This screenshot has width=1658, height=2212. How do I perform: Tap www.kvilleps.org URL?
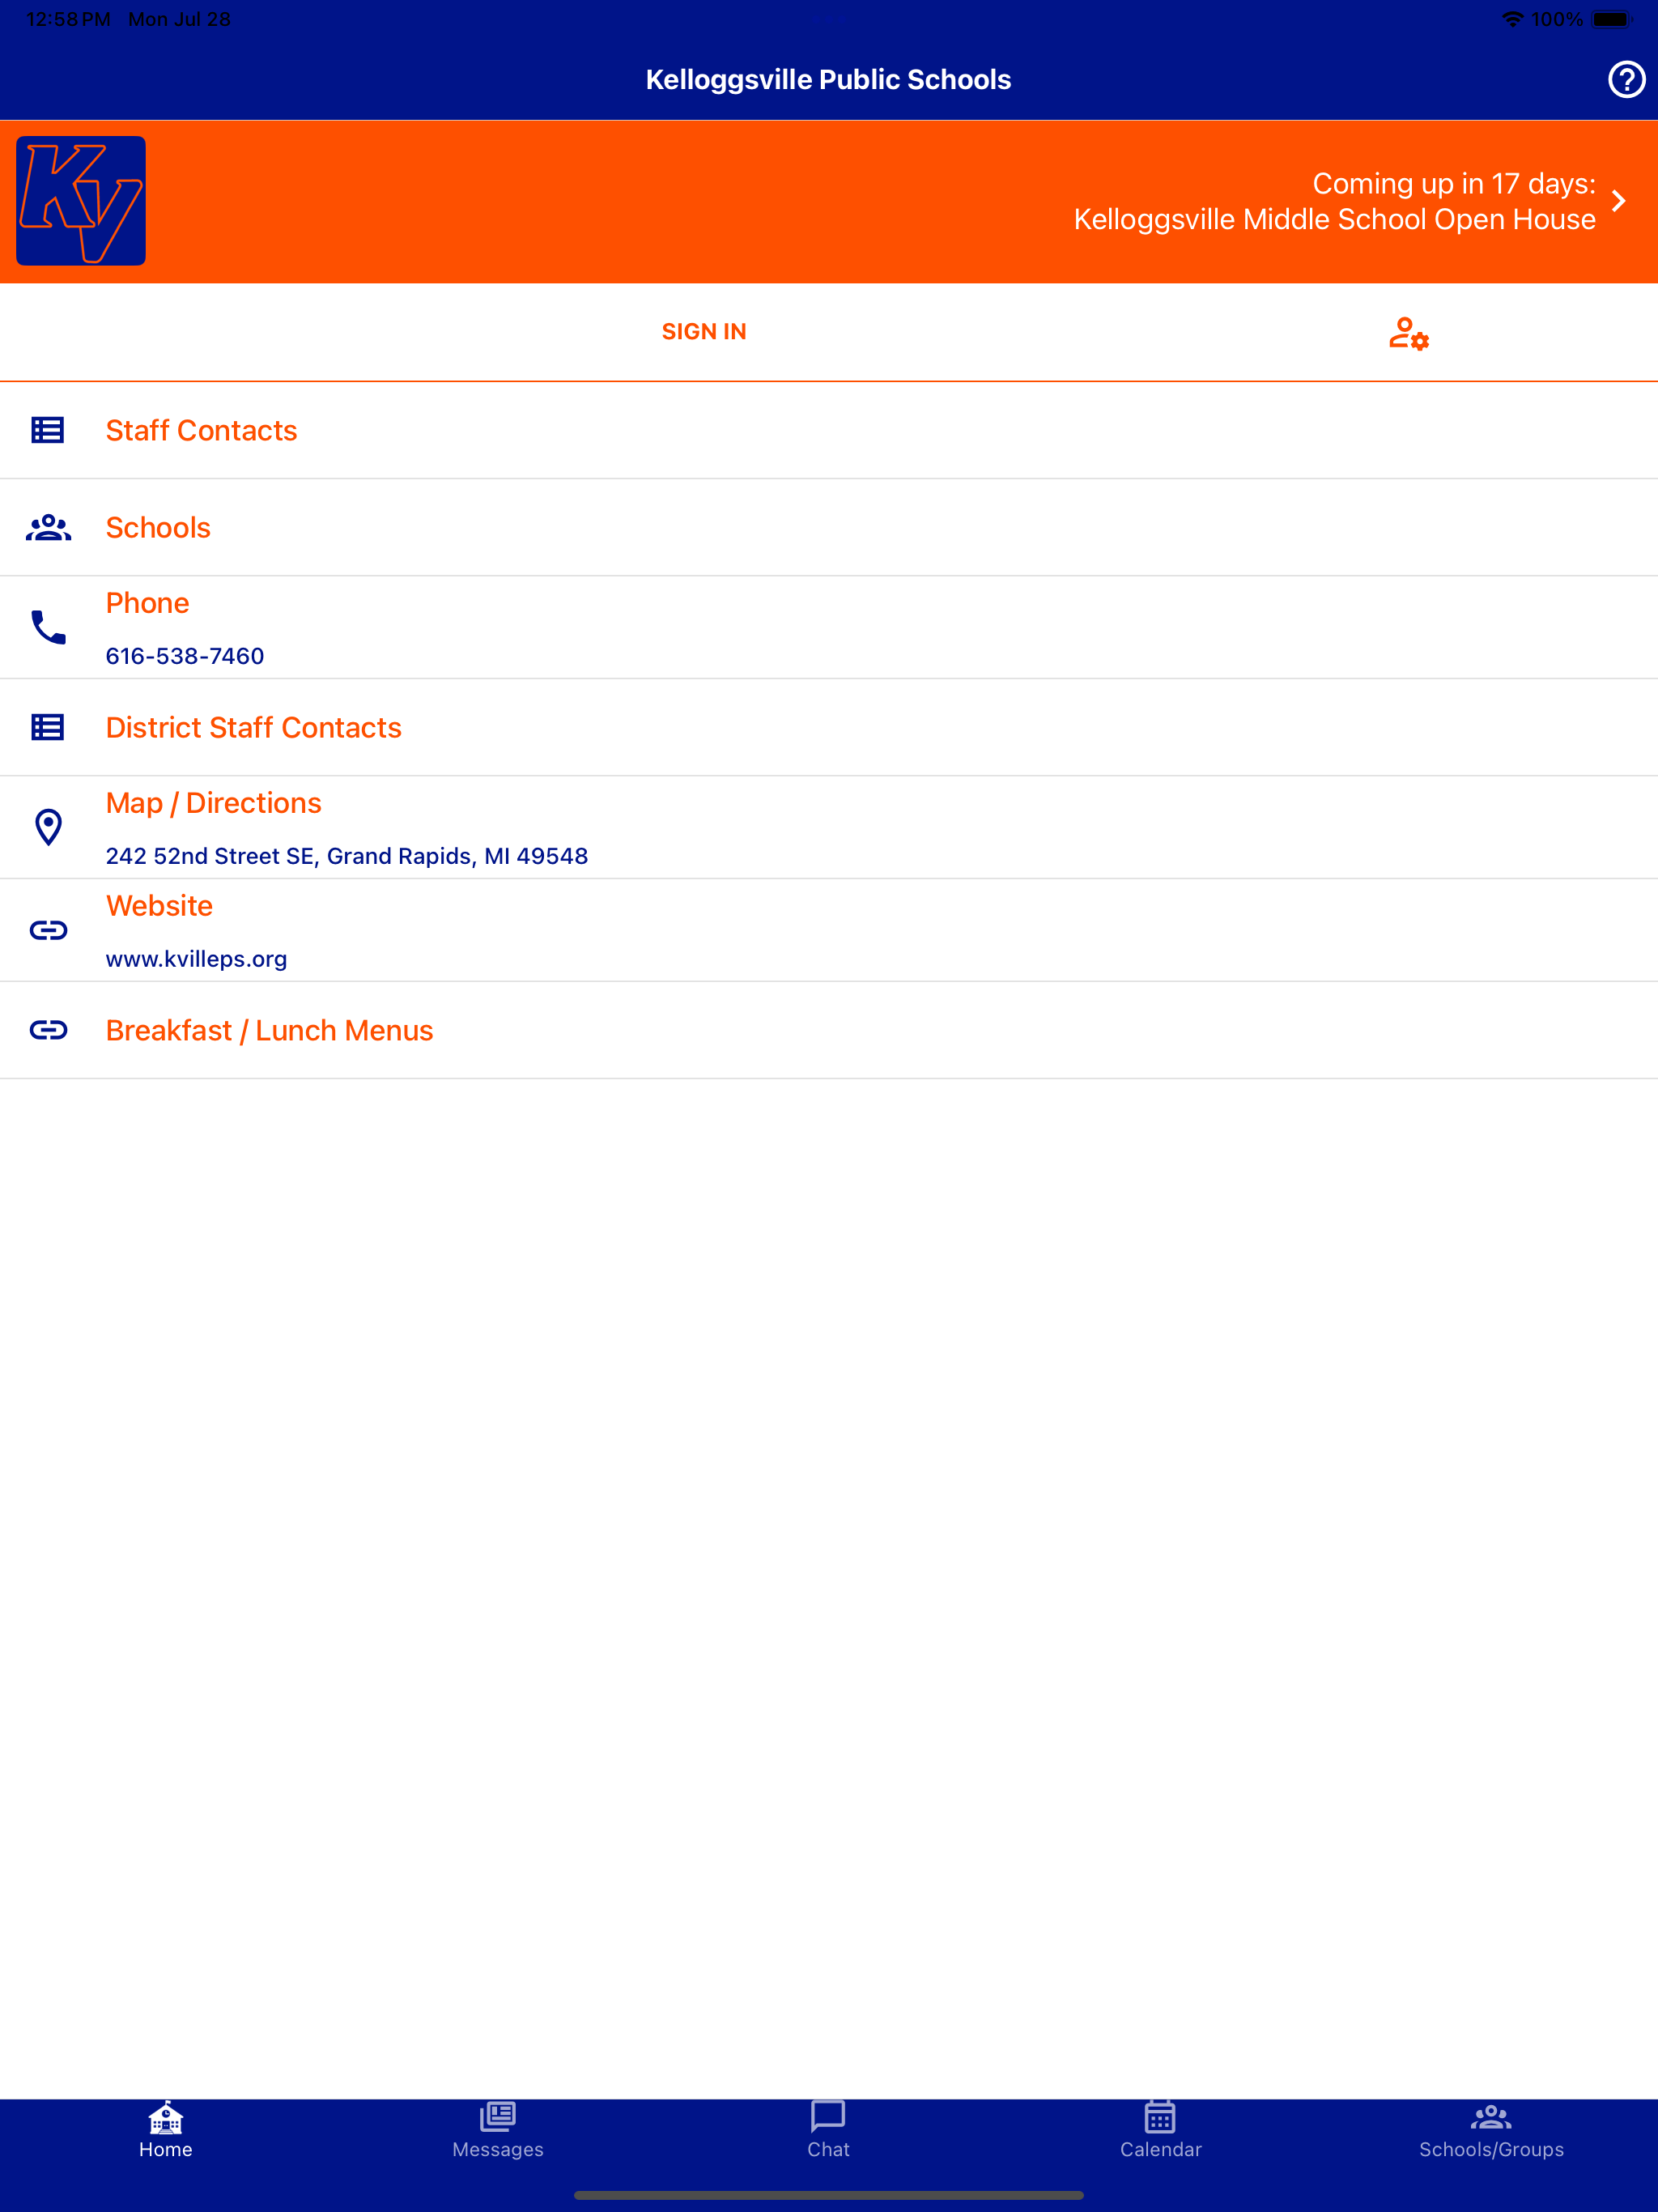[196, 959]
